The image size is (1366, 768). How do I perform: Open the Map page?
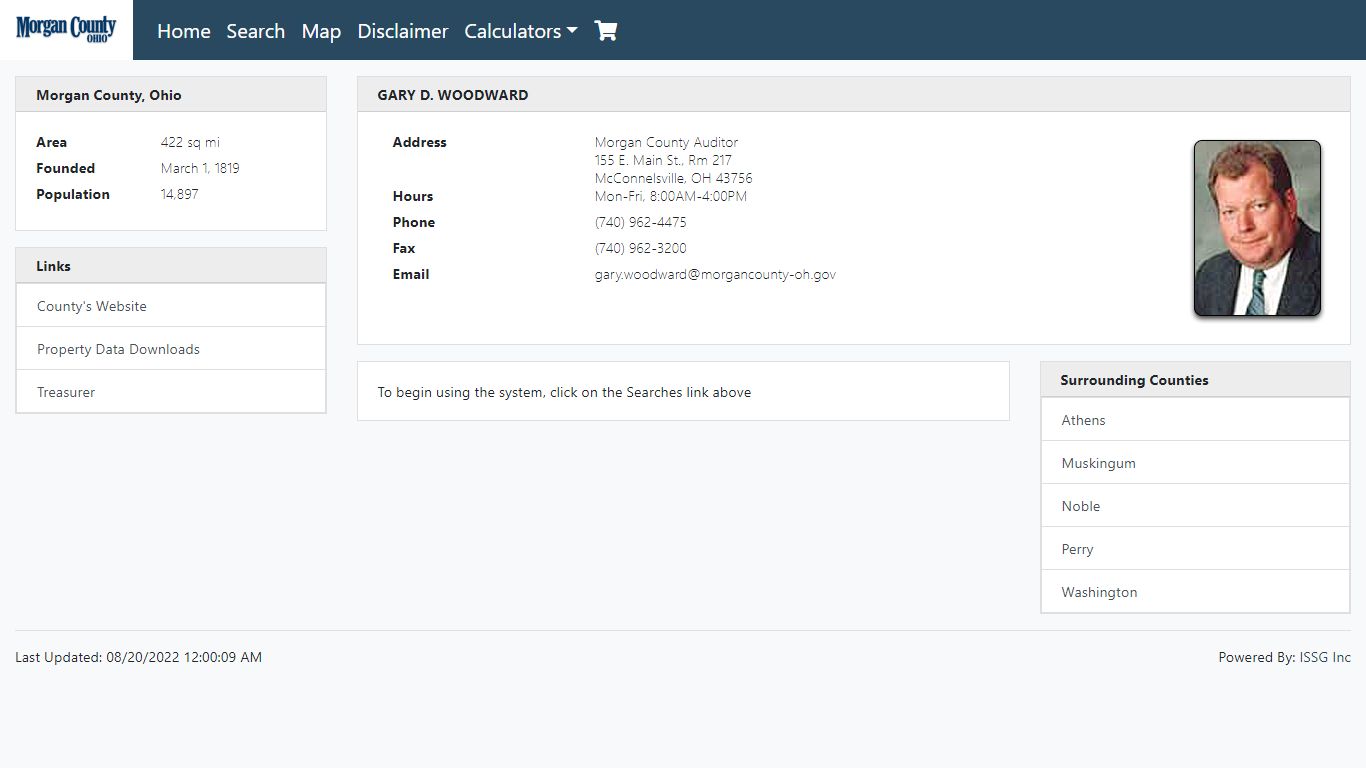tap(321, 31)
